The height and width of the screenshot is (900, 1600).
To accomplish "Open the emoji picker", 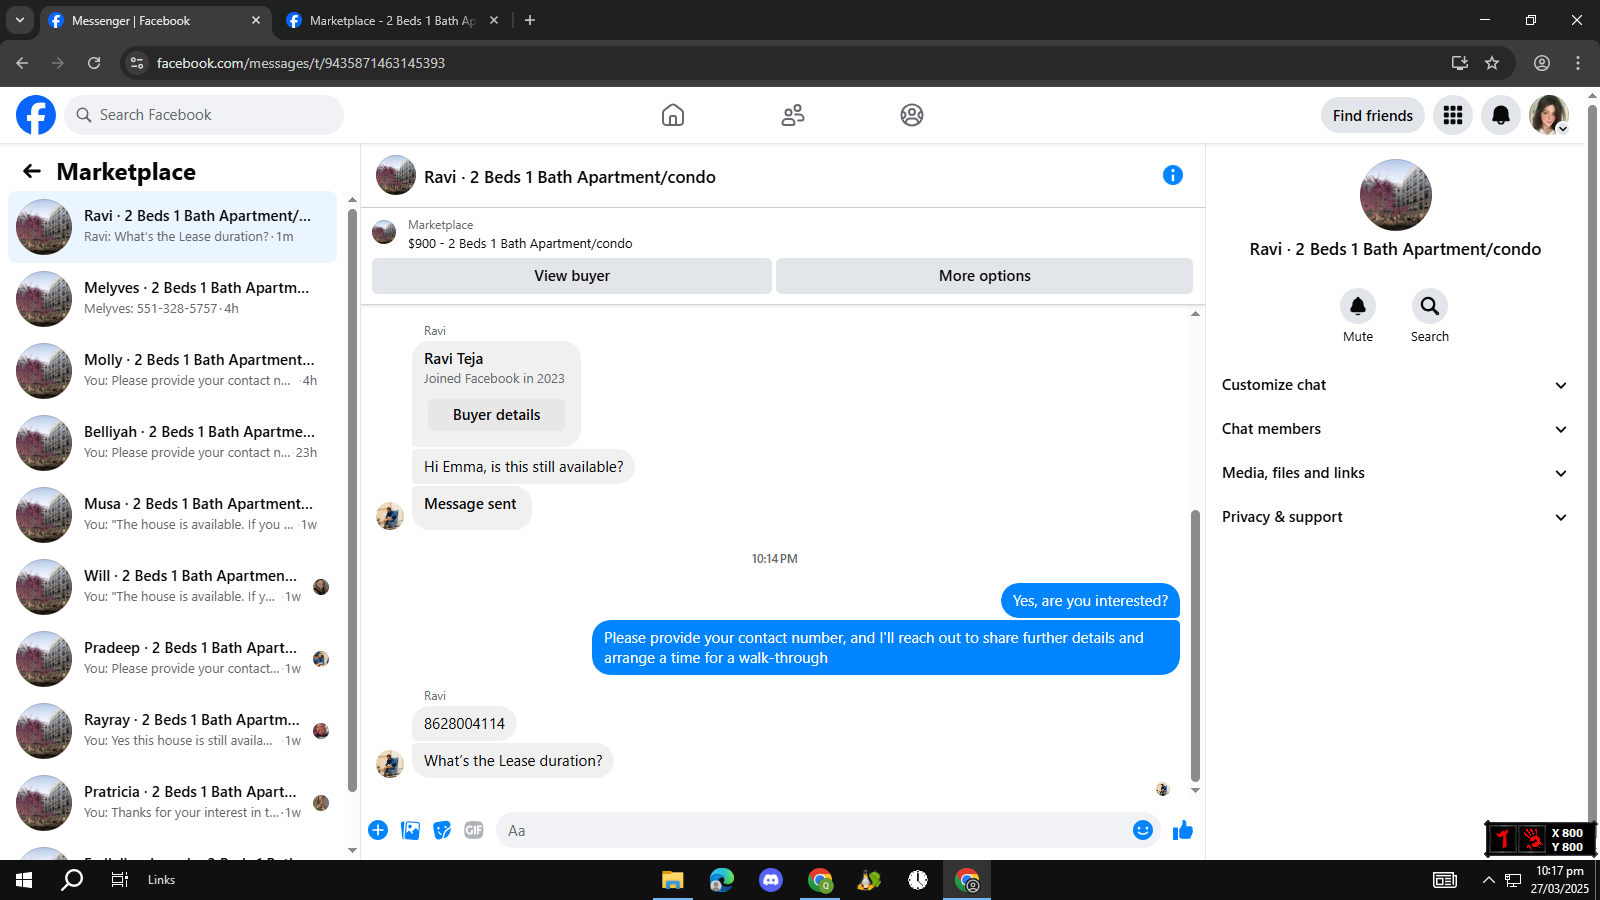I will [x=1143, y=830].
